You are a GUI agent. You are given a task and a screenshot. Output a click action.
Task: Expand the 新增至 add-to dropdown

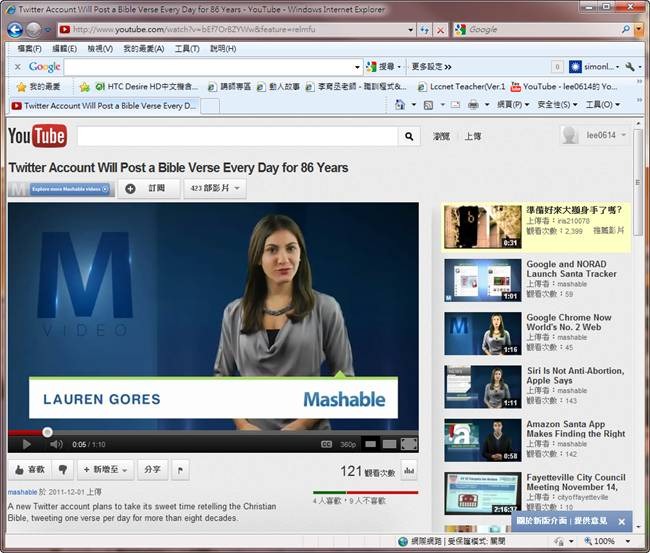[104, 469]
